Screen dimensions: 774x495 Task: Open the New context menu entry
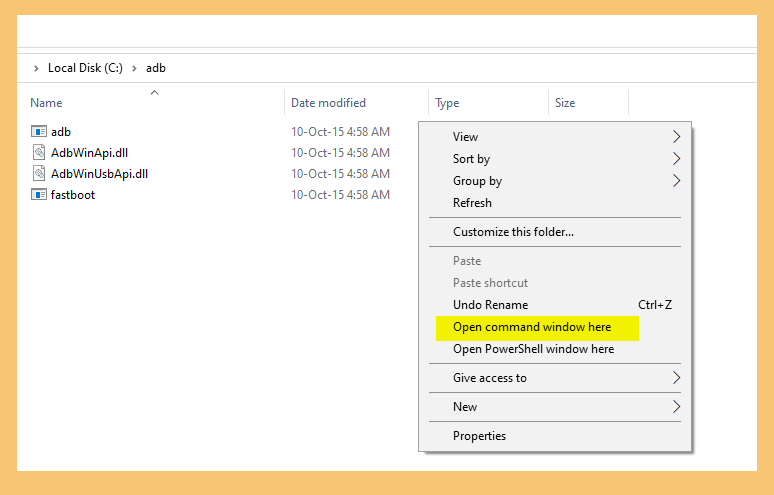click(x=555, y=407)
